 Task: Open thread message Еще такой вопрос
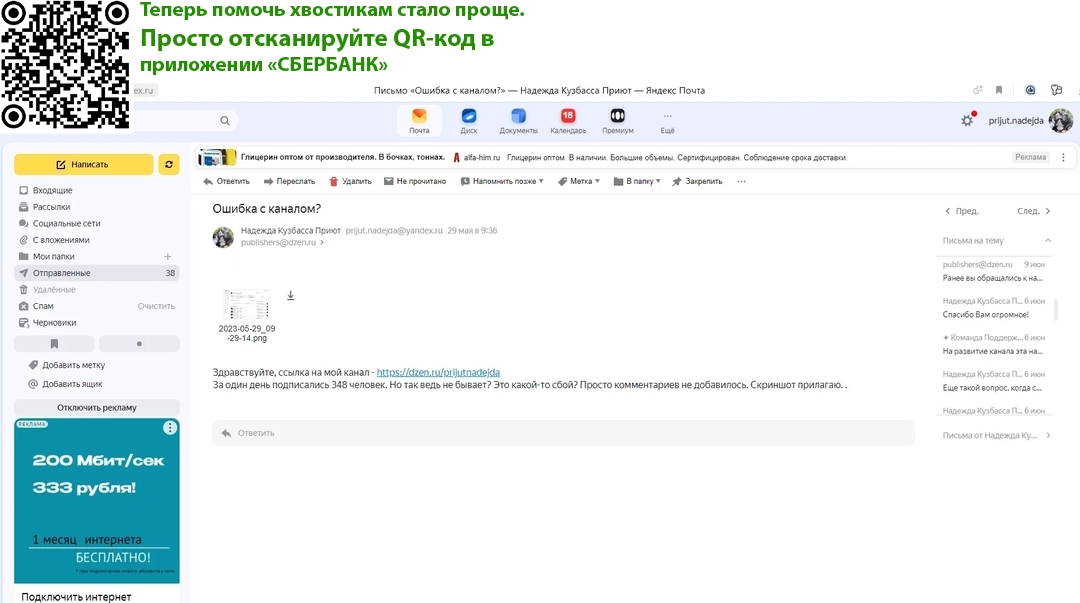[x=993, y=381]
